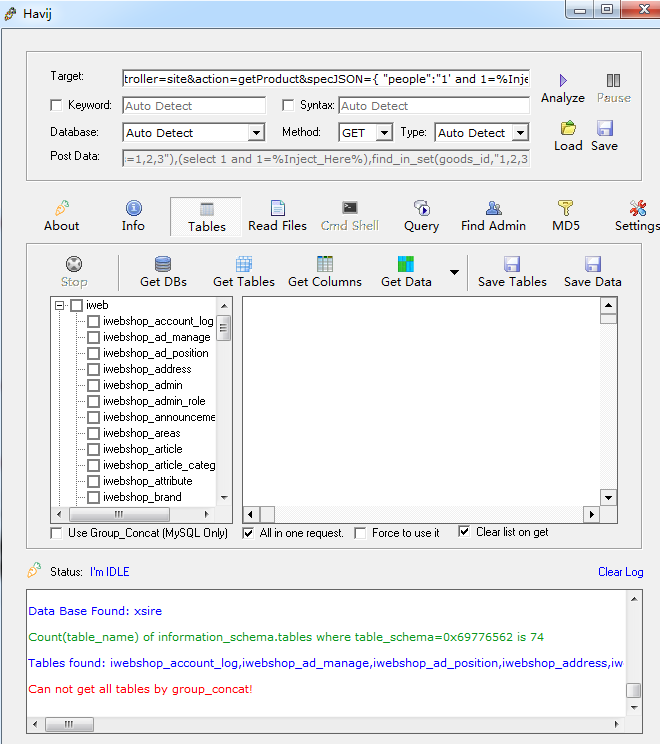
Task: Click the Keyword Auto Detect field
Action: [194, 105]
